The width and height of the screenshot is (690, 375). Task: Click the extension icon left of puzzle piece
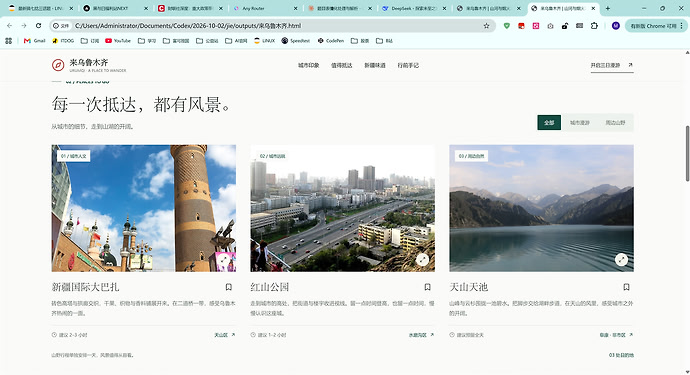tap(580, 26)
